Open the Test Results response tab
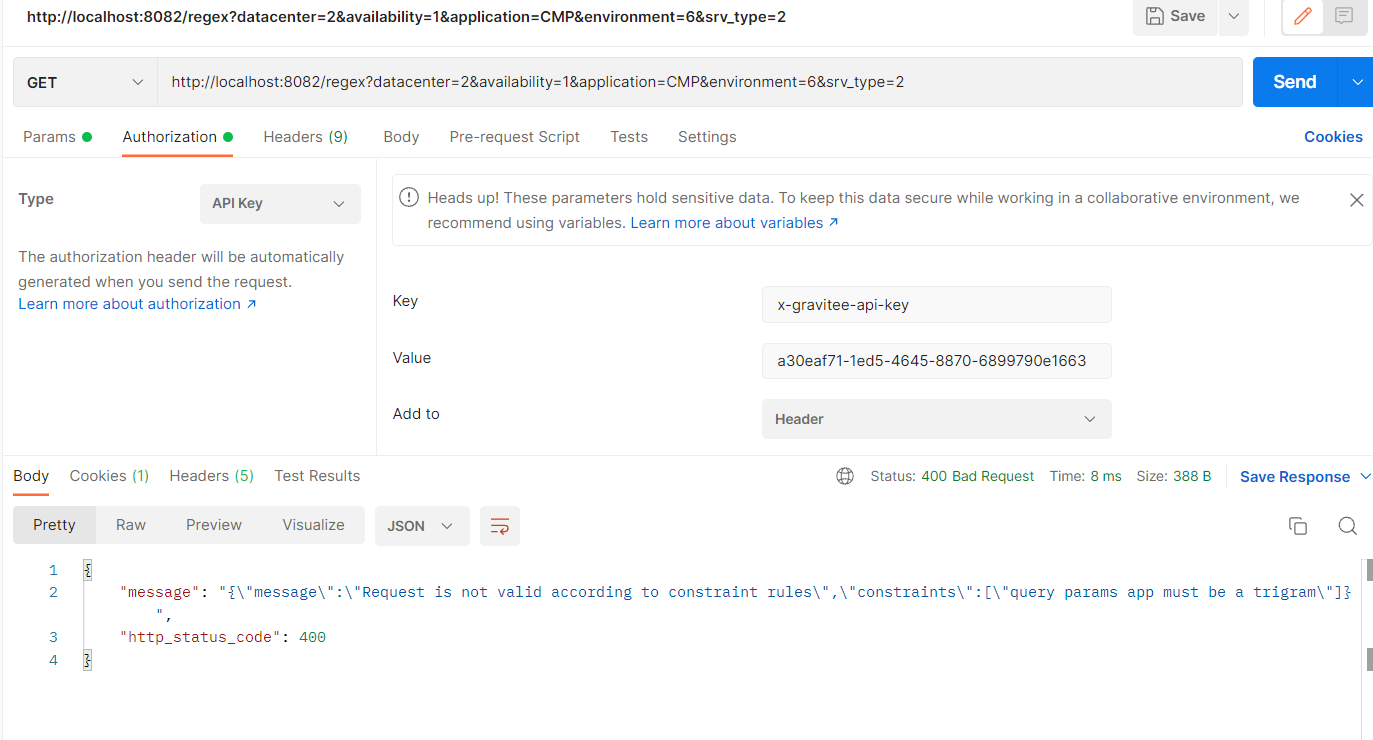The width and height of the screenshot is (1373, 740). [317, 476]
